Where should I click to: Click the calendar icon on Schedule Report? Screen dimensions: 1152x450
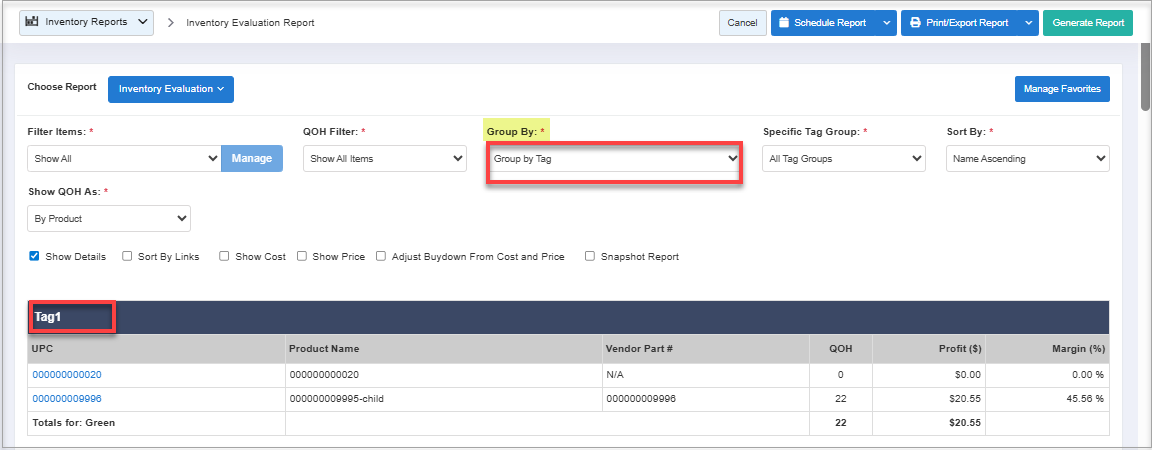(784, 23)
